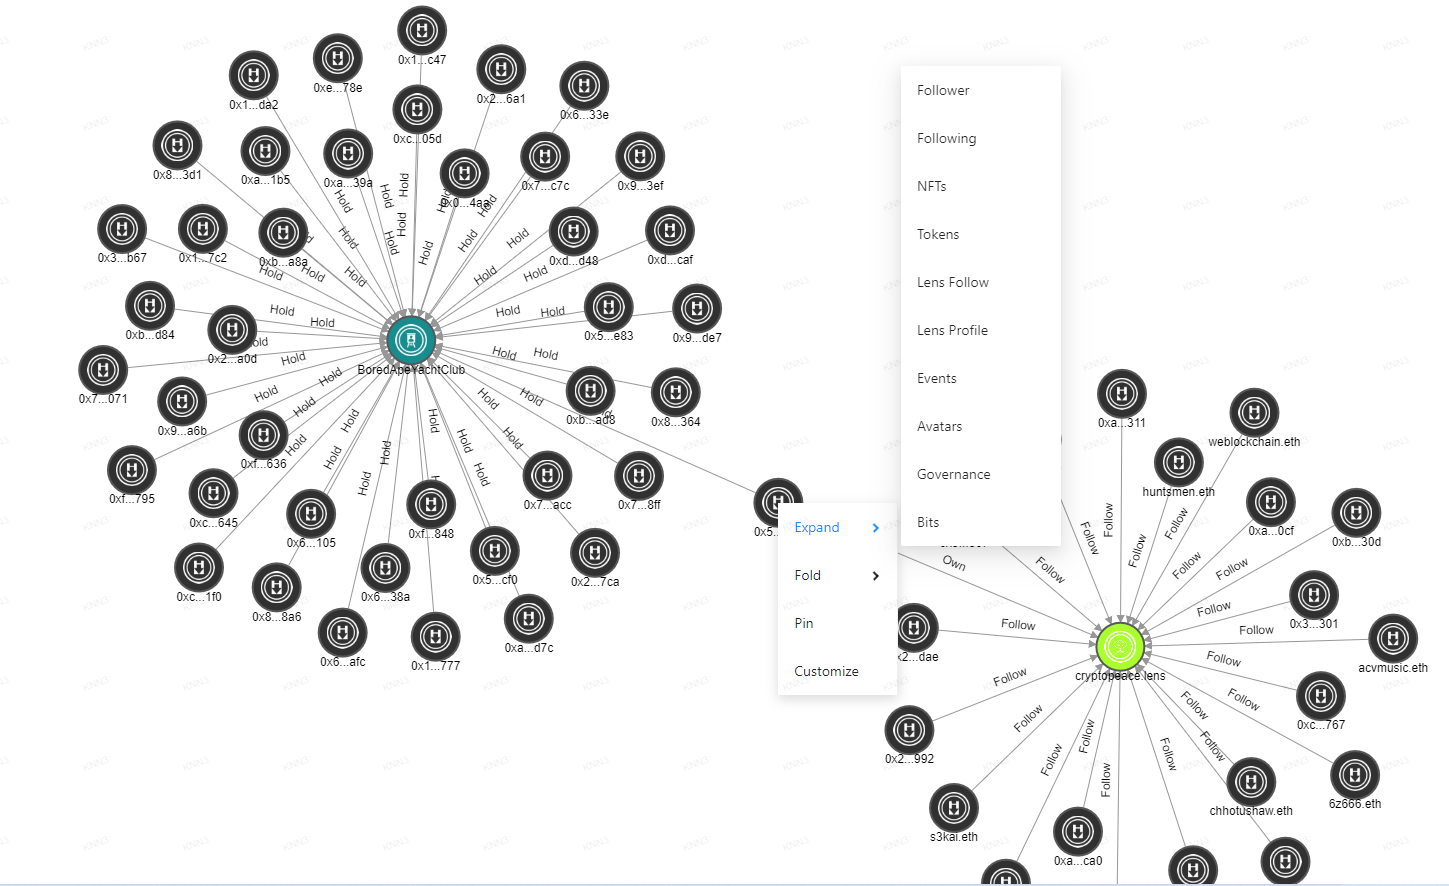The image size is (1449, 886).
Task: Select Bits in the expand submenu
Action: [980, 522]
